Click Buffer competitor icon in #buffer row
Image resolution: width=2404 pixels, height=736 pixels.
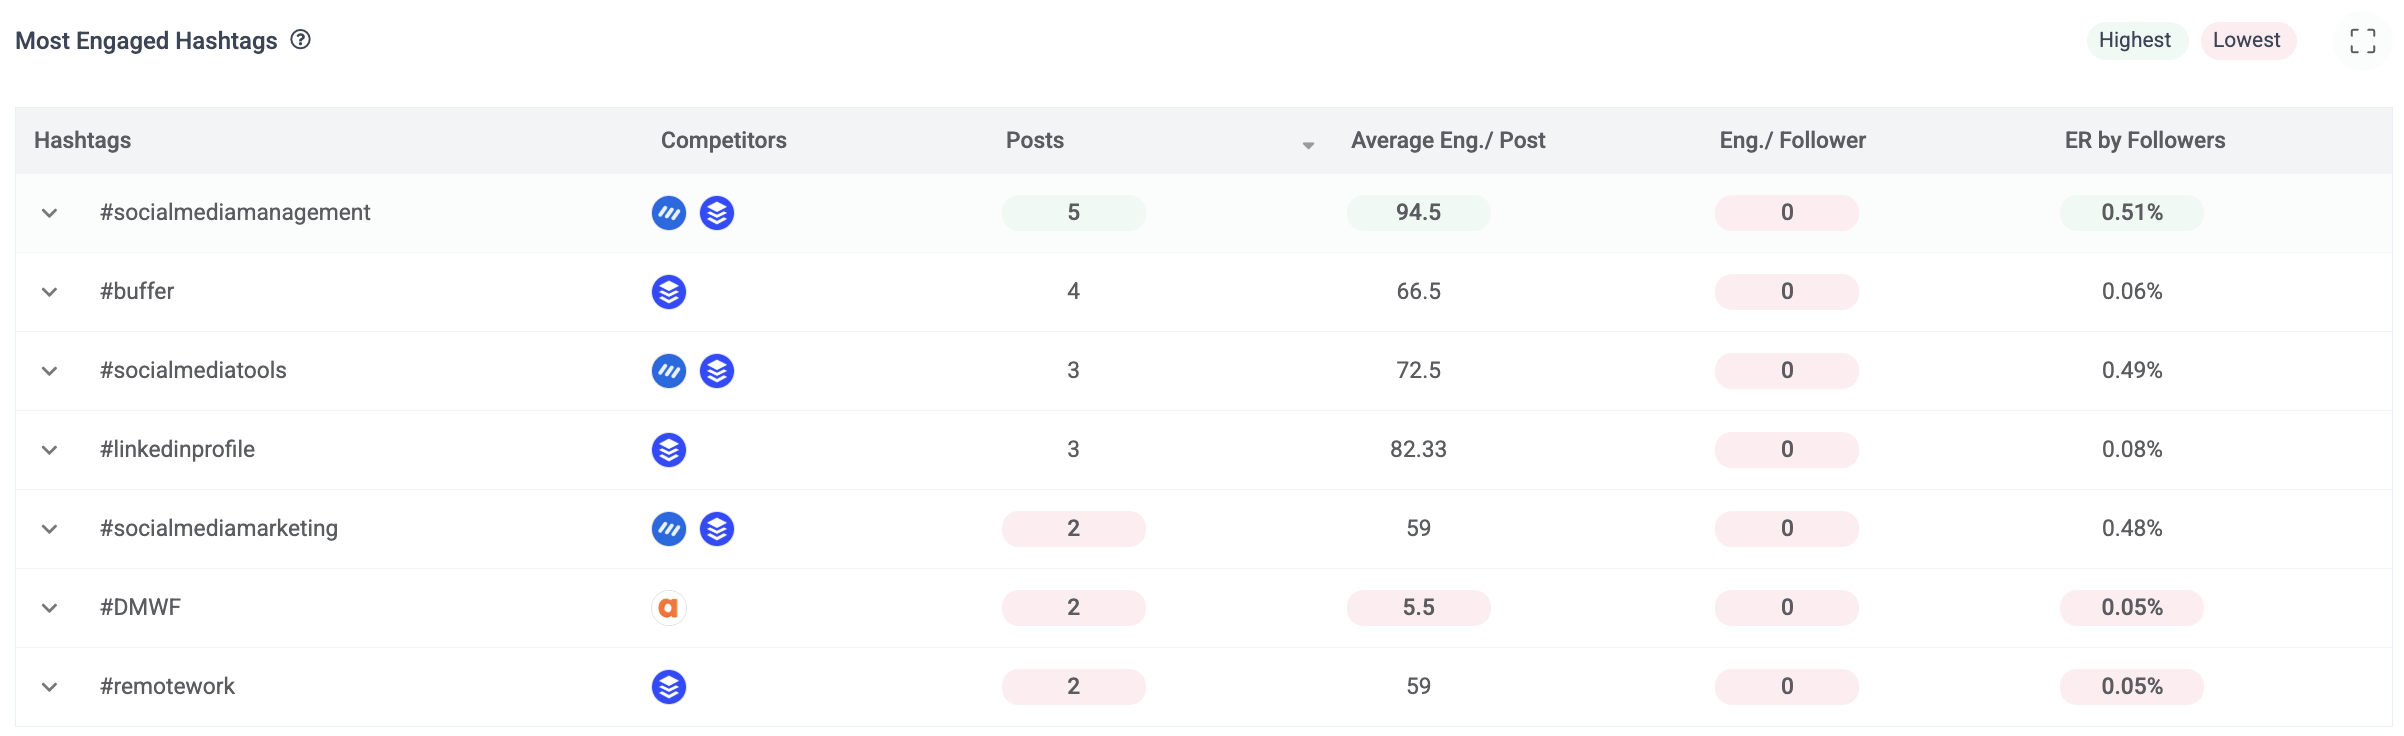tap(669, 292)
